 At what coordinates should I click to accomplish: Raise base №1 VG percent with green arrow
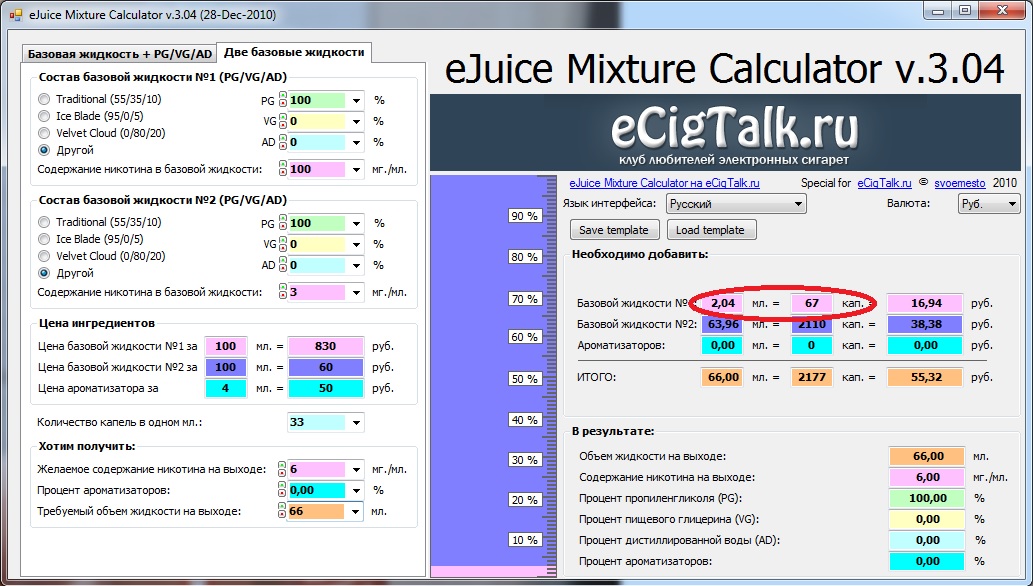[x=283, y=117]
